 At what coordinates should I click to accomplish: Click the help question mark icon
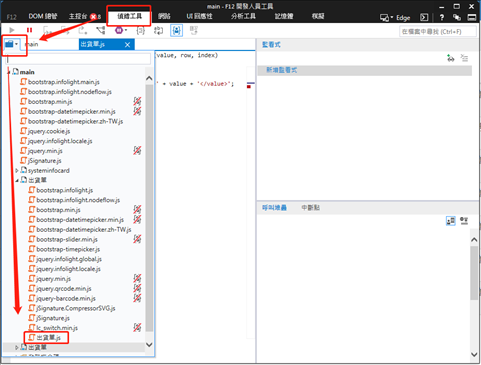point(442,18)
